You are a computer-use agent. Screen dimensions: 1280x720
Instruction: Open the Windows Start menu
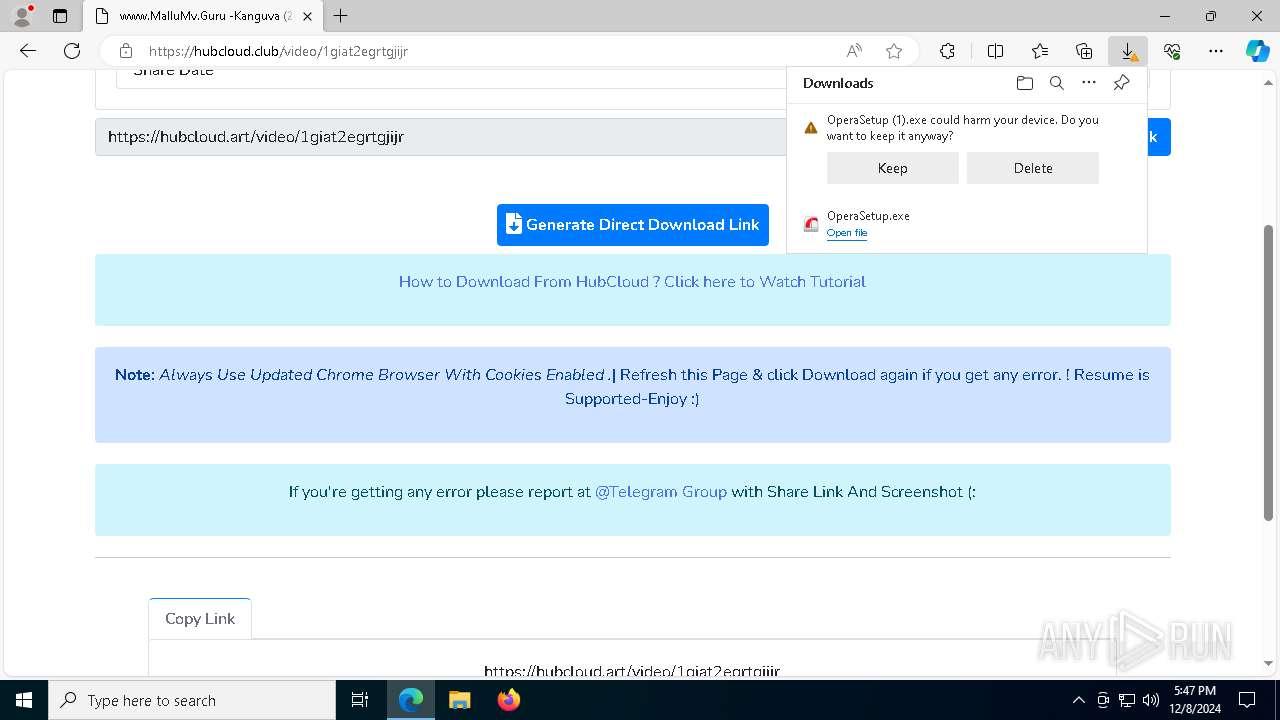pos(24,700)
